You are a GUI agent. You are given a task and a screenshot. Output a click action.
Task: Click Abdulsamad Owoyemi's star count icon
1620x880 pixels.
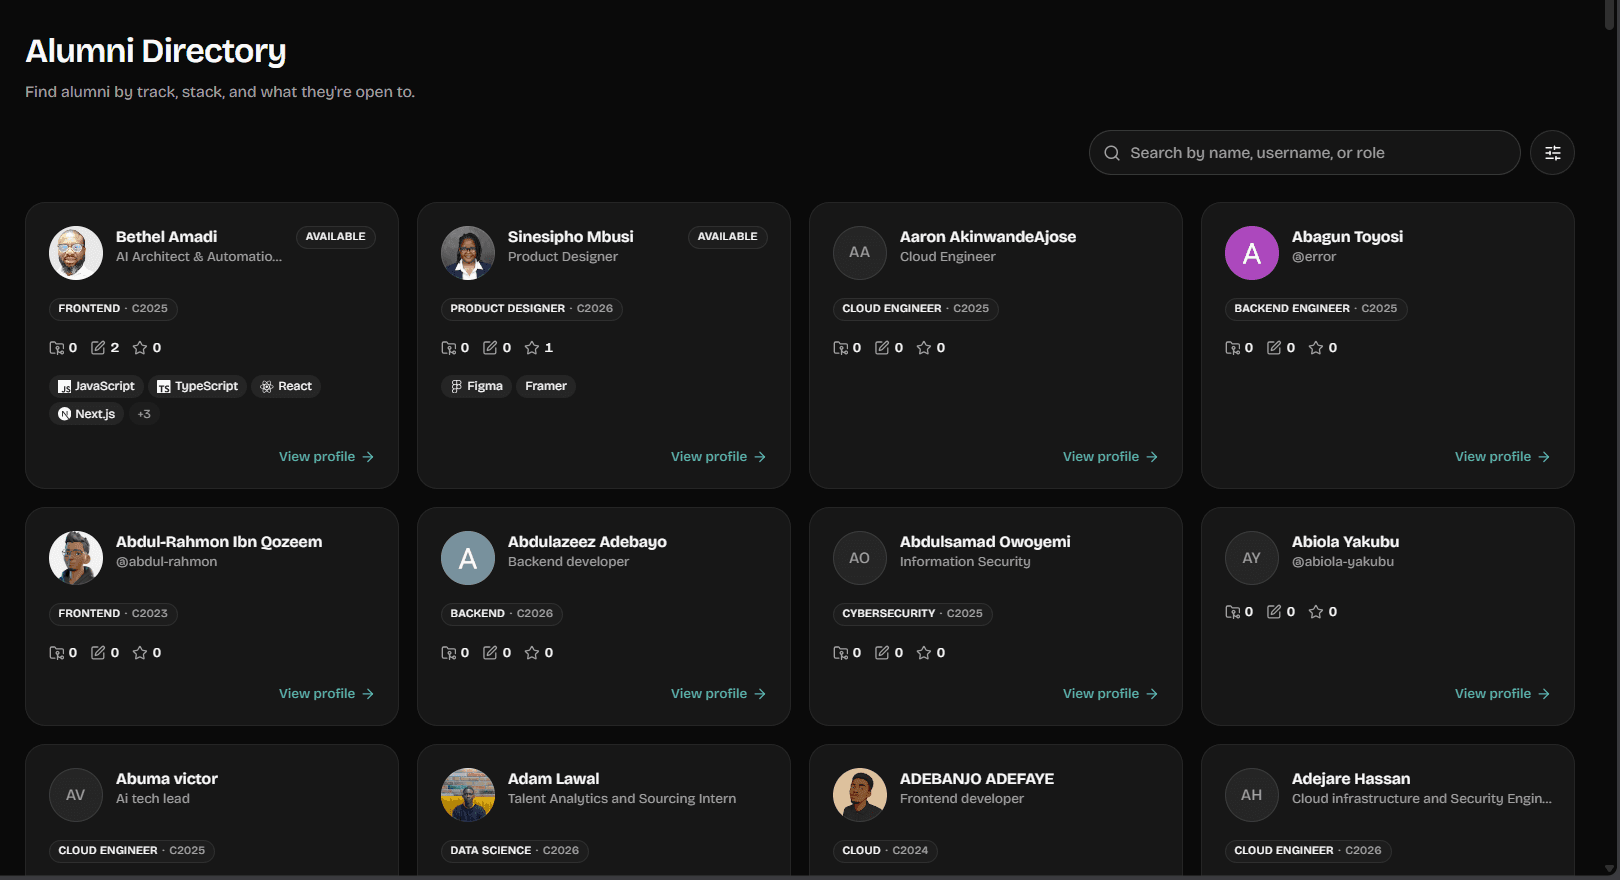click(x=924, y=653)
